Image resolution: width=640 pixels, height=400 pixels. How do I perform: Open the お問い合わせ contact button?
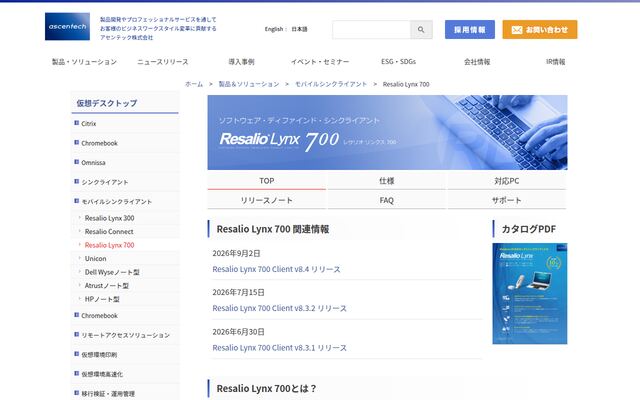pyautogui.click(x=540, y=29)
